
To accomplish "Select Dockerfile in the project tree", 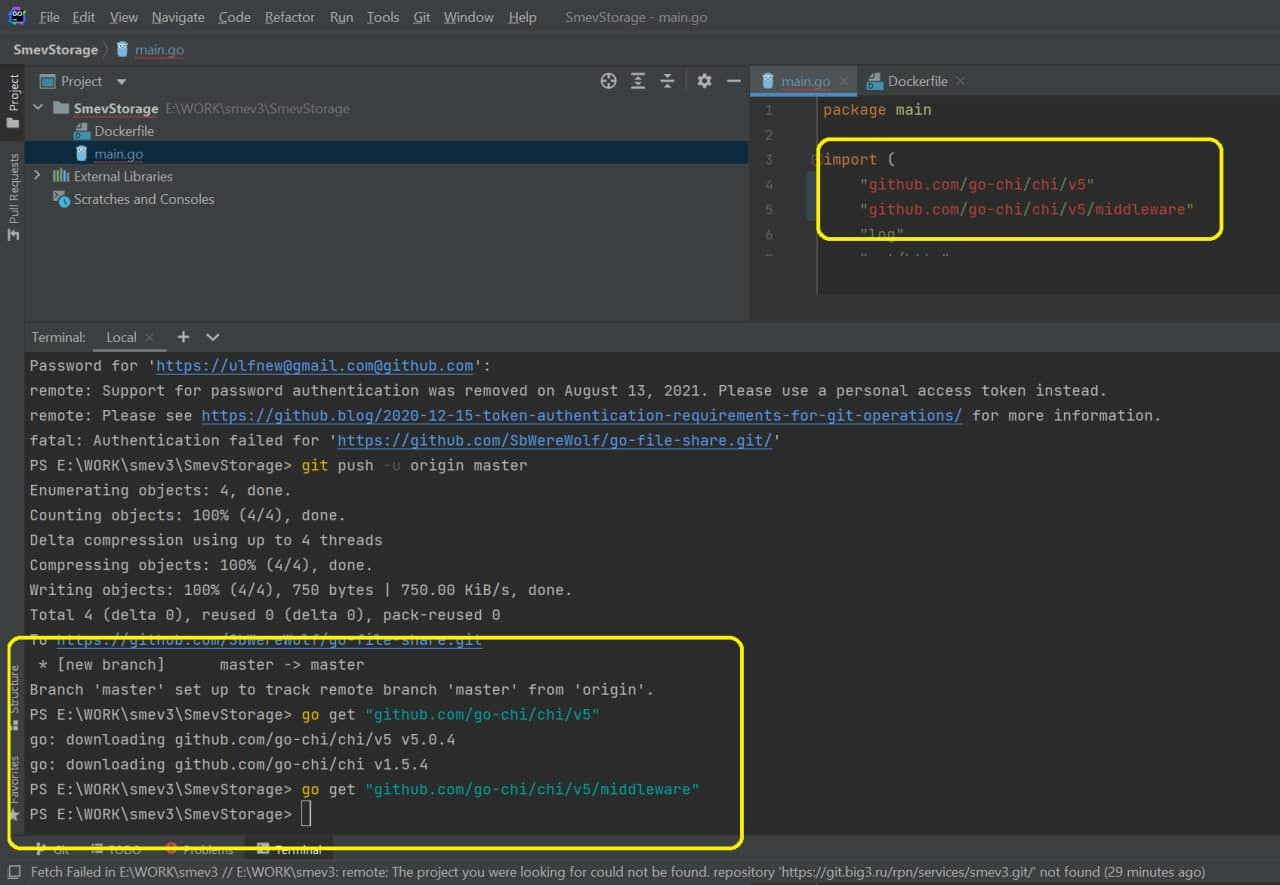I will [x=124, y=131].
